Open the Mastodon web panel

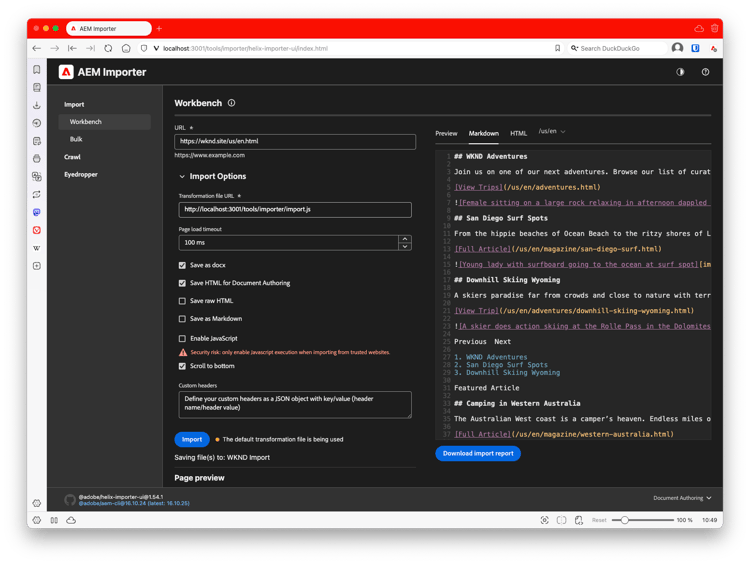[37, 212]
